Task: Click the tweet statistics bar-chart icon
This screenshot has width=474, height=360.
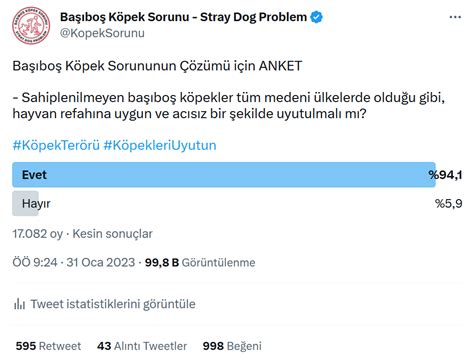Action: click(x=19, y=304)
